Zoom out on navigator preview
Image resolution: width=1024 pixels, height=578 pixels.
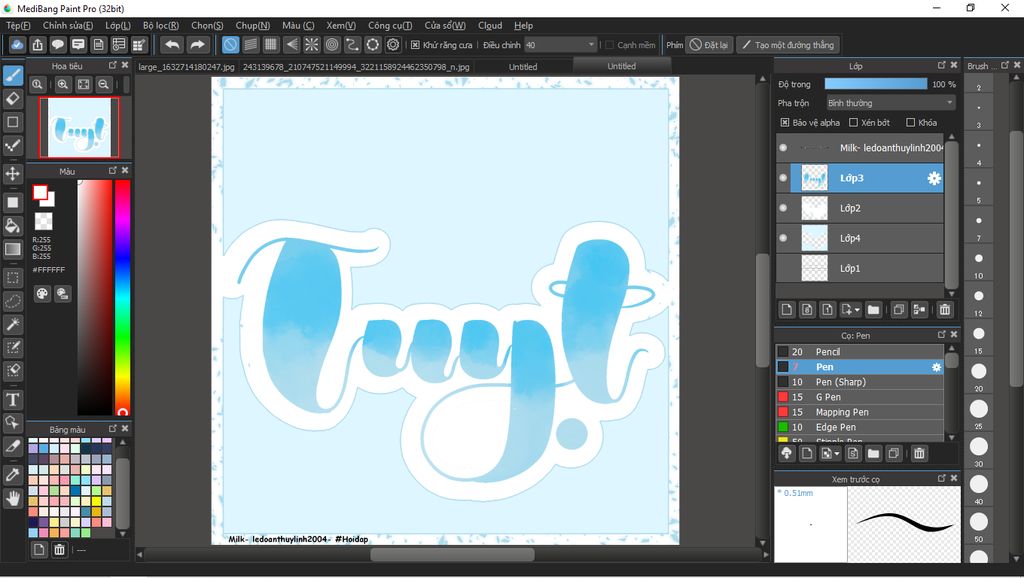(103, 84)
